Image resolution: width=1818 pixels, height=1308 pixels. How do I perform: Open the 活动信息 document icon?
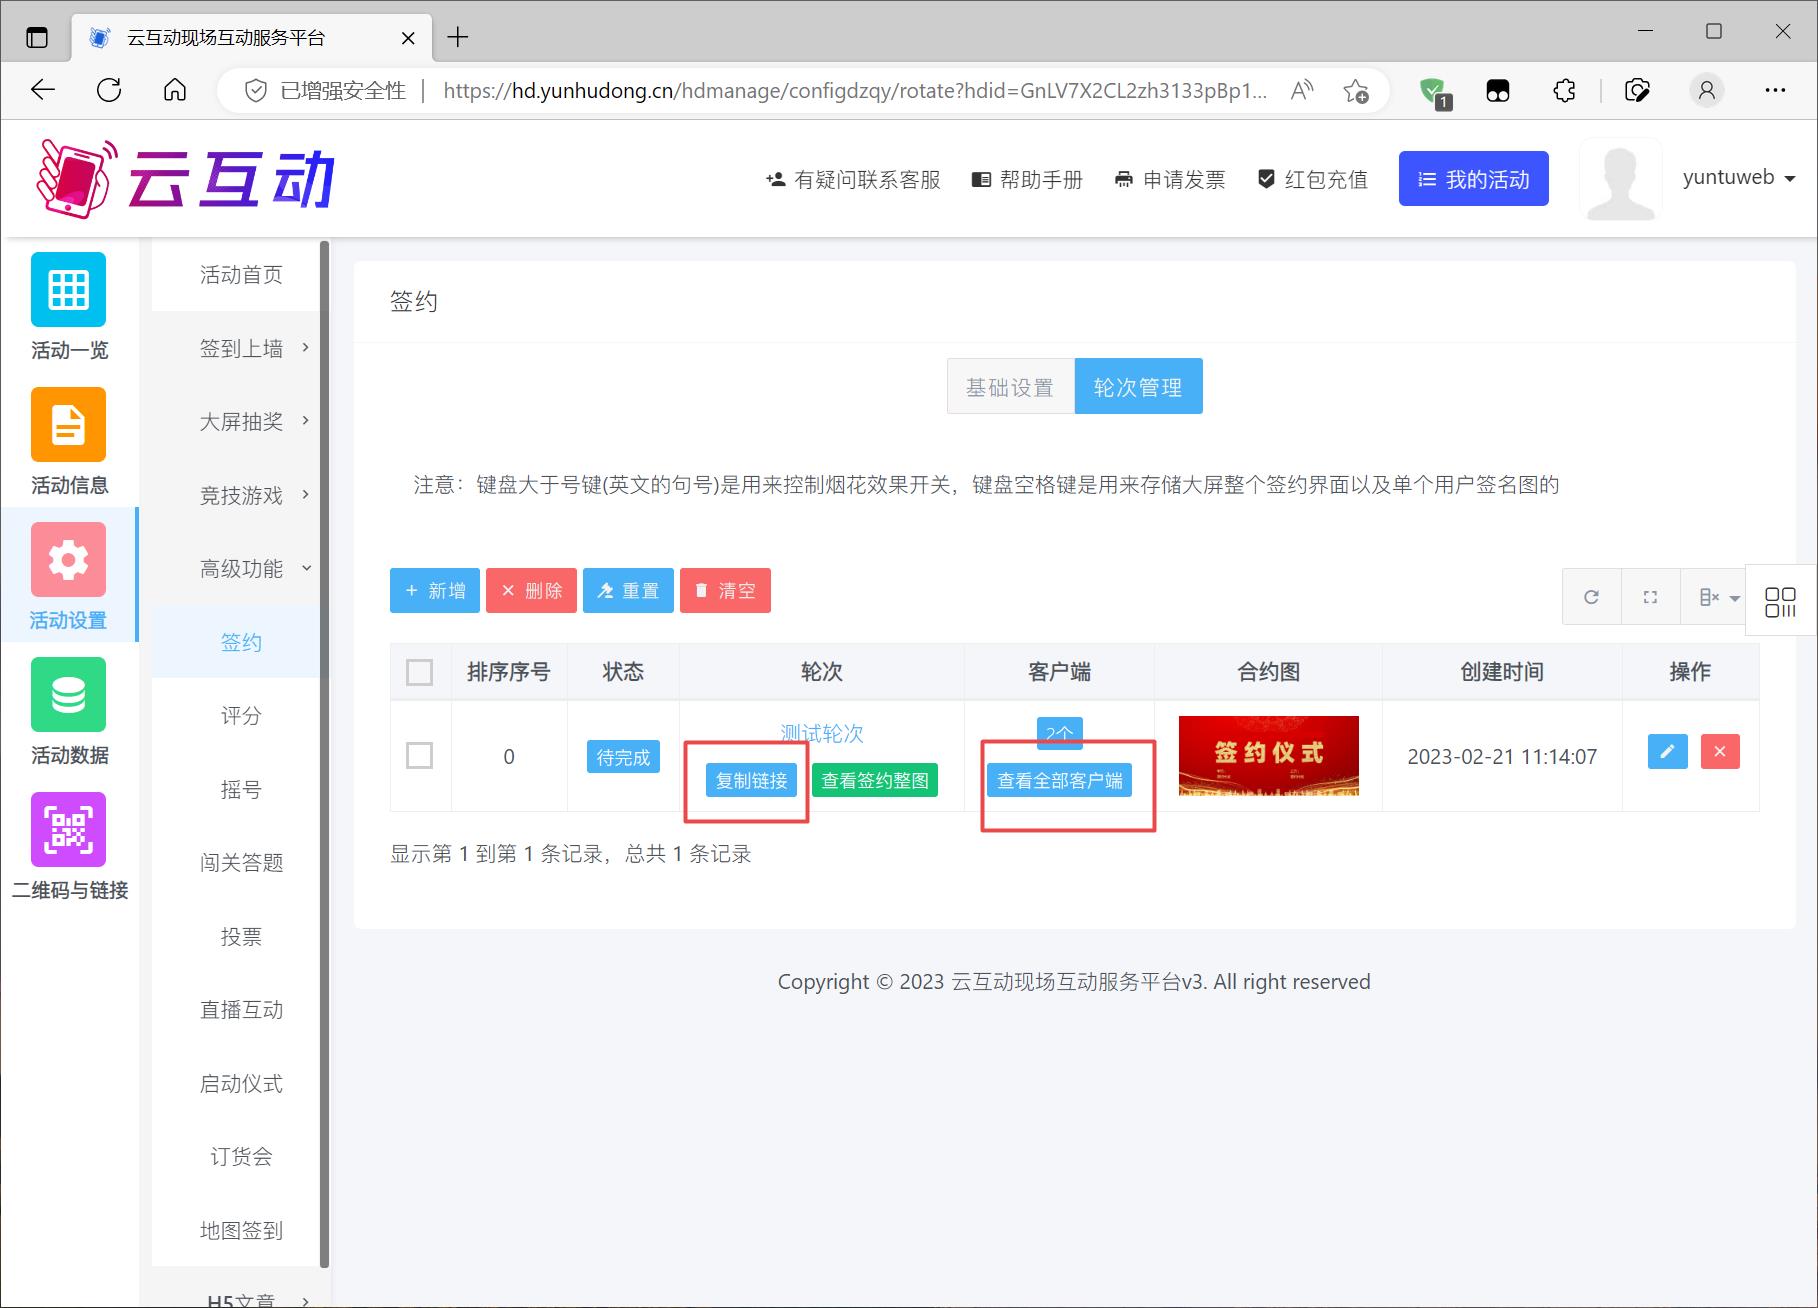click(x=68, y=425)
